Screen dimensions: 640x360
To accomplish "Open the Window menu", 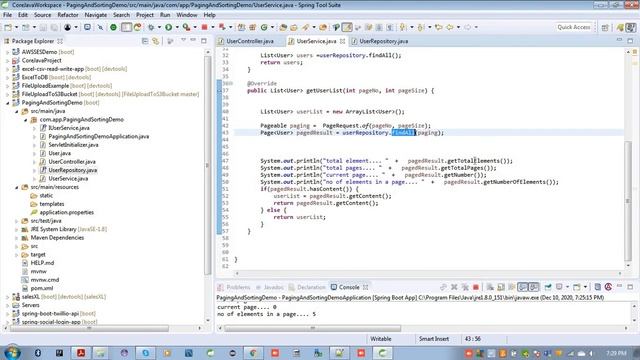I will (x=187, y=15).
